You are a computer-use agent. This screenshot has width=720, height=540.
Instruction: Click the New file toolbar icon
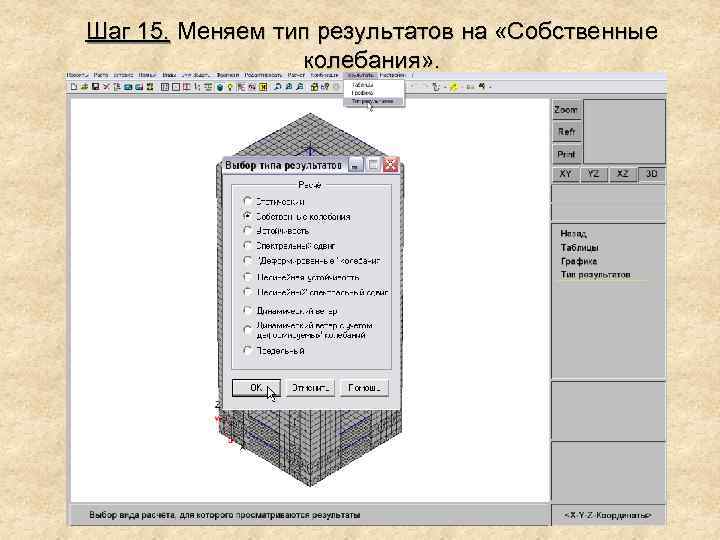click(74, 86)
